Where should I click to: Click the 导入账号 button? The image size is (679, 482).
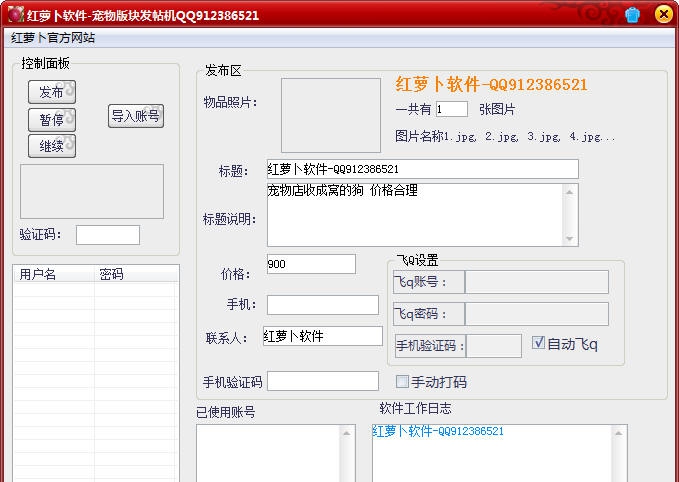point(136,116)
